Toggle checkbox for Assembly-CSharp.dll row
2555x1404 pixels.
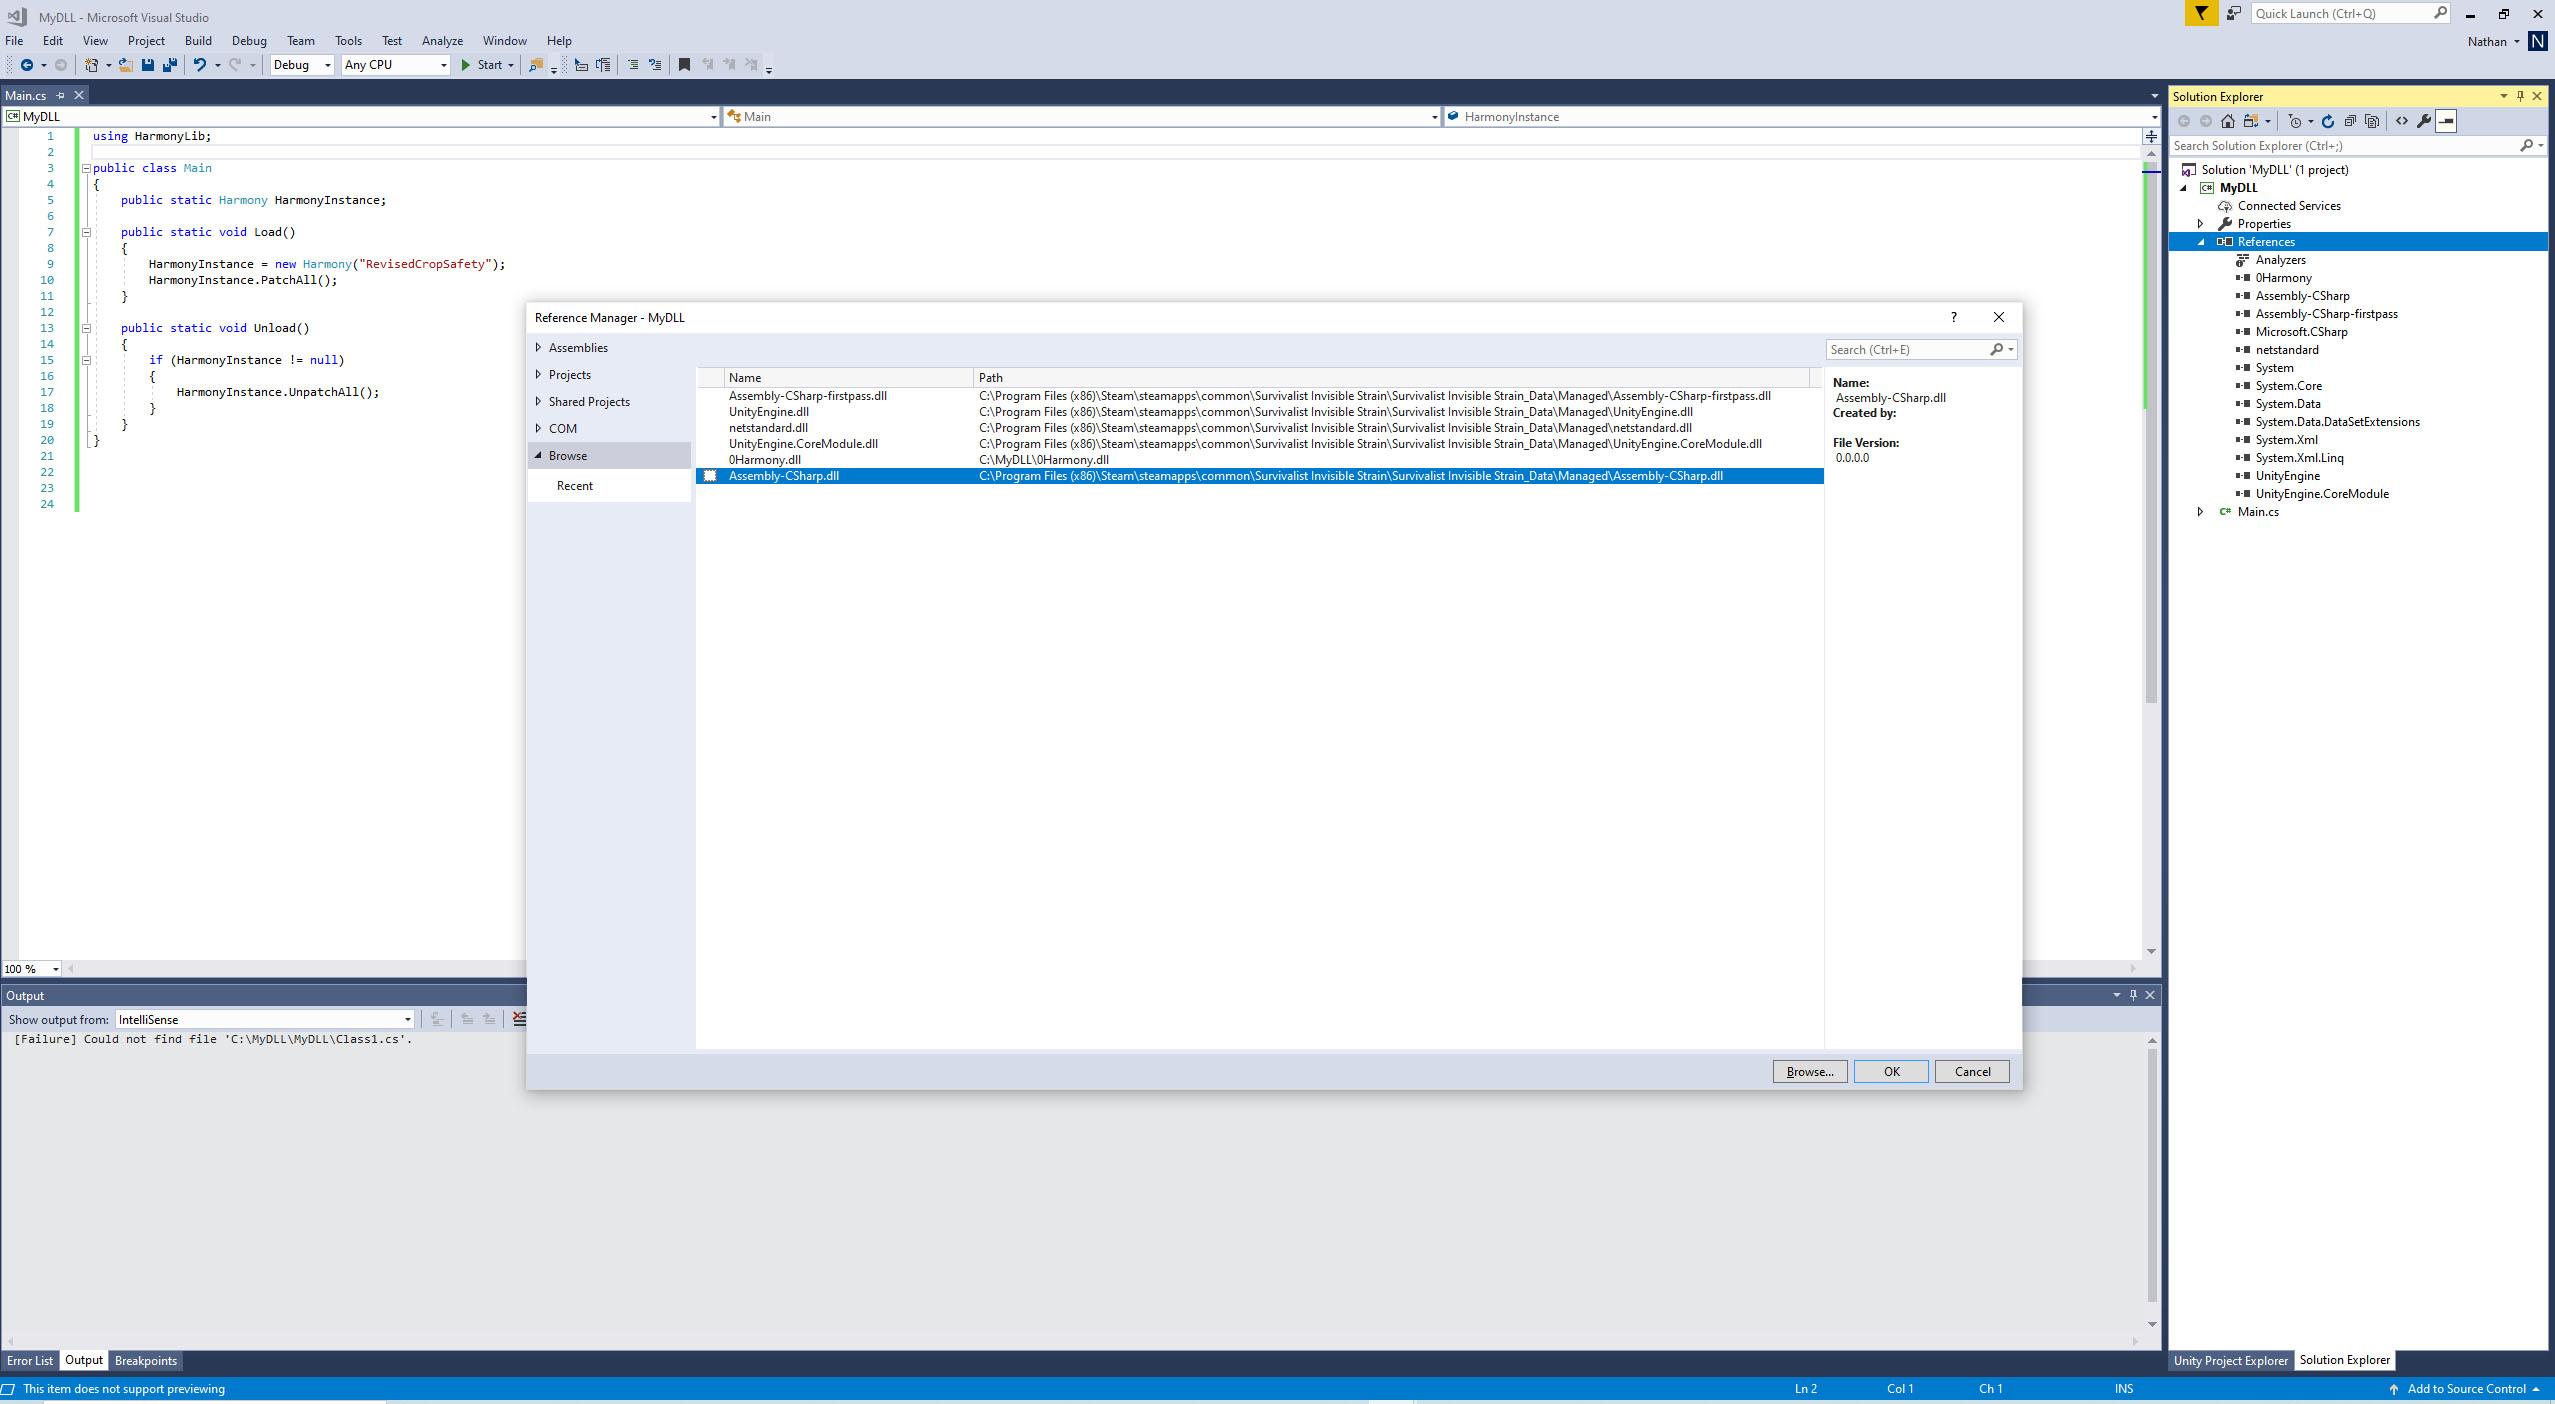[x=710, y=476]
